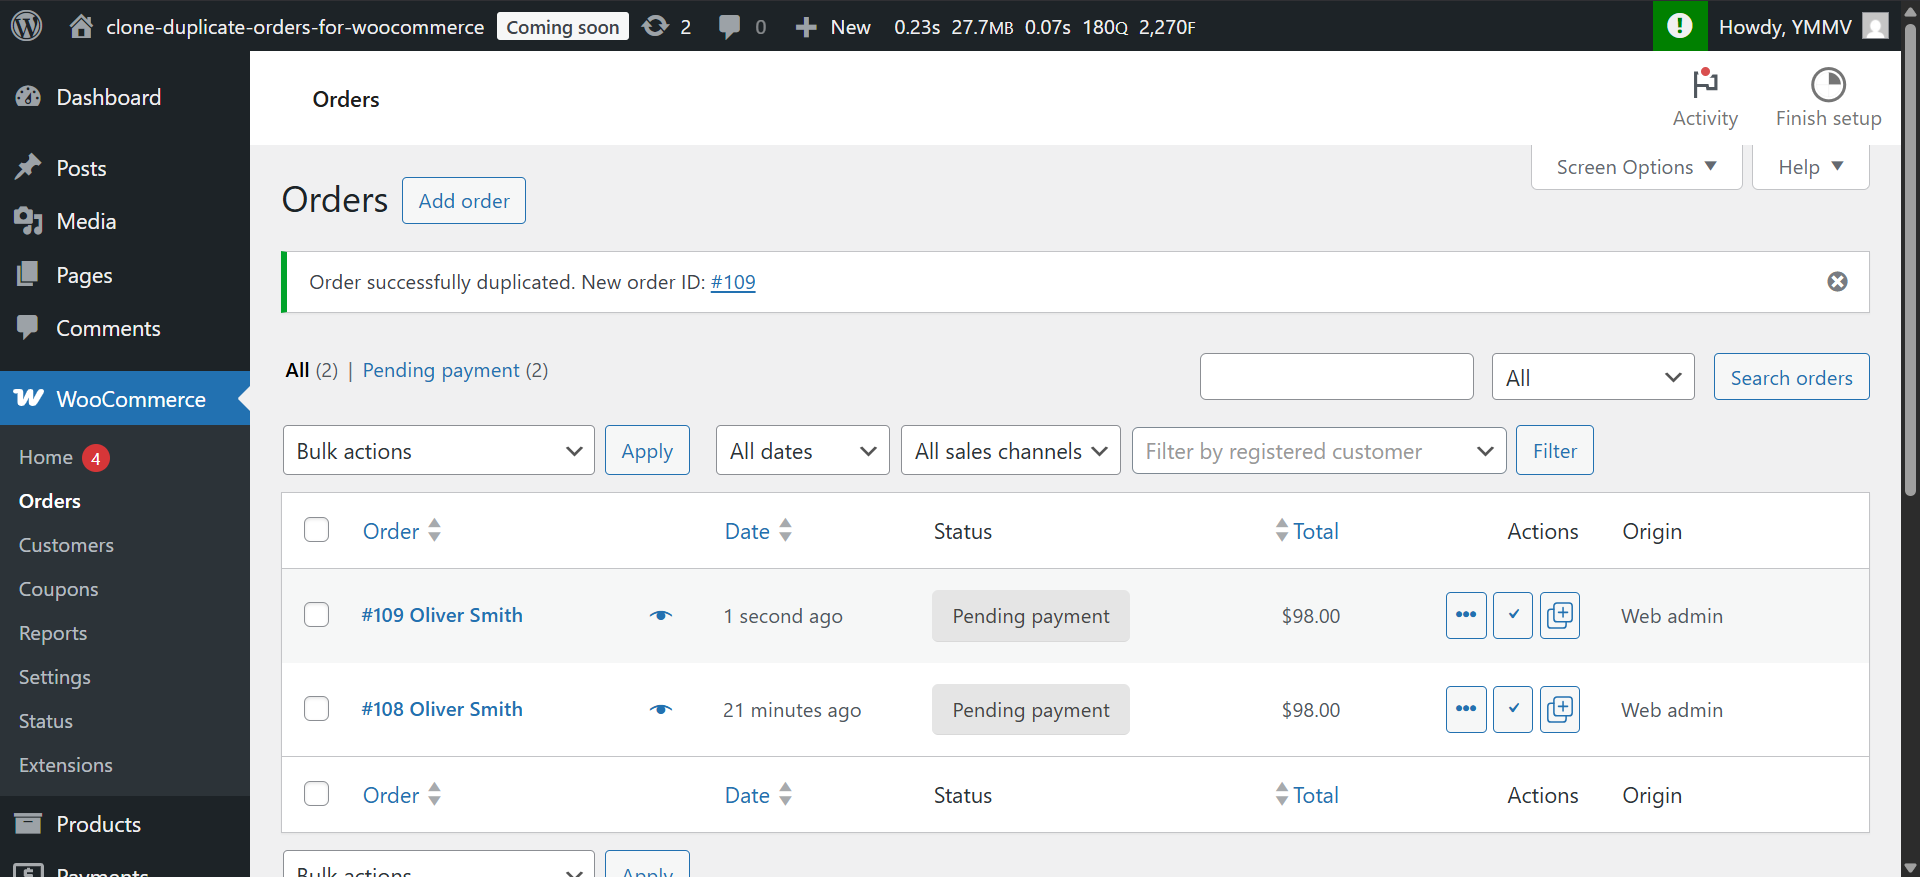Viewport: 1920px width, 877px height.
Task: Click the plus New icon
Action: pos(806,27)
